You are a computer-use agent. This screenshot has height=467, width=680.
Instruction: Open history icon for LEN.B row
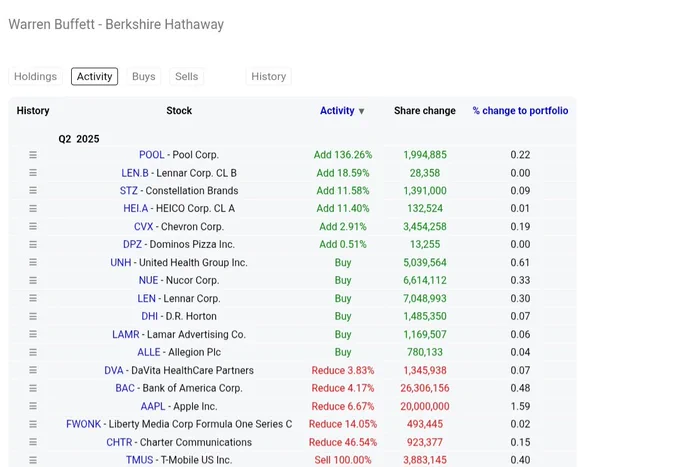(x=33, y=173)
